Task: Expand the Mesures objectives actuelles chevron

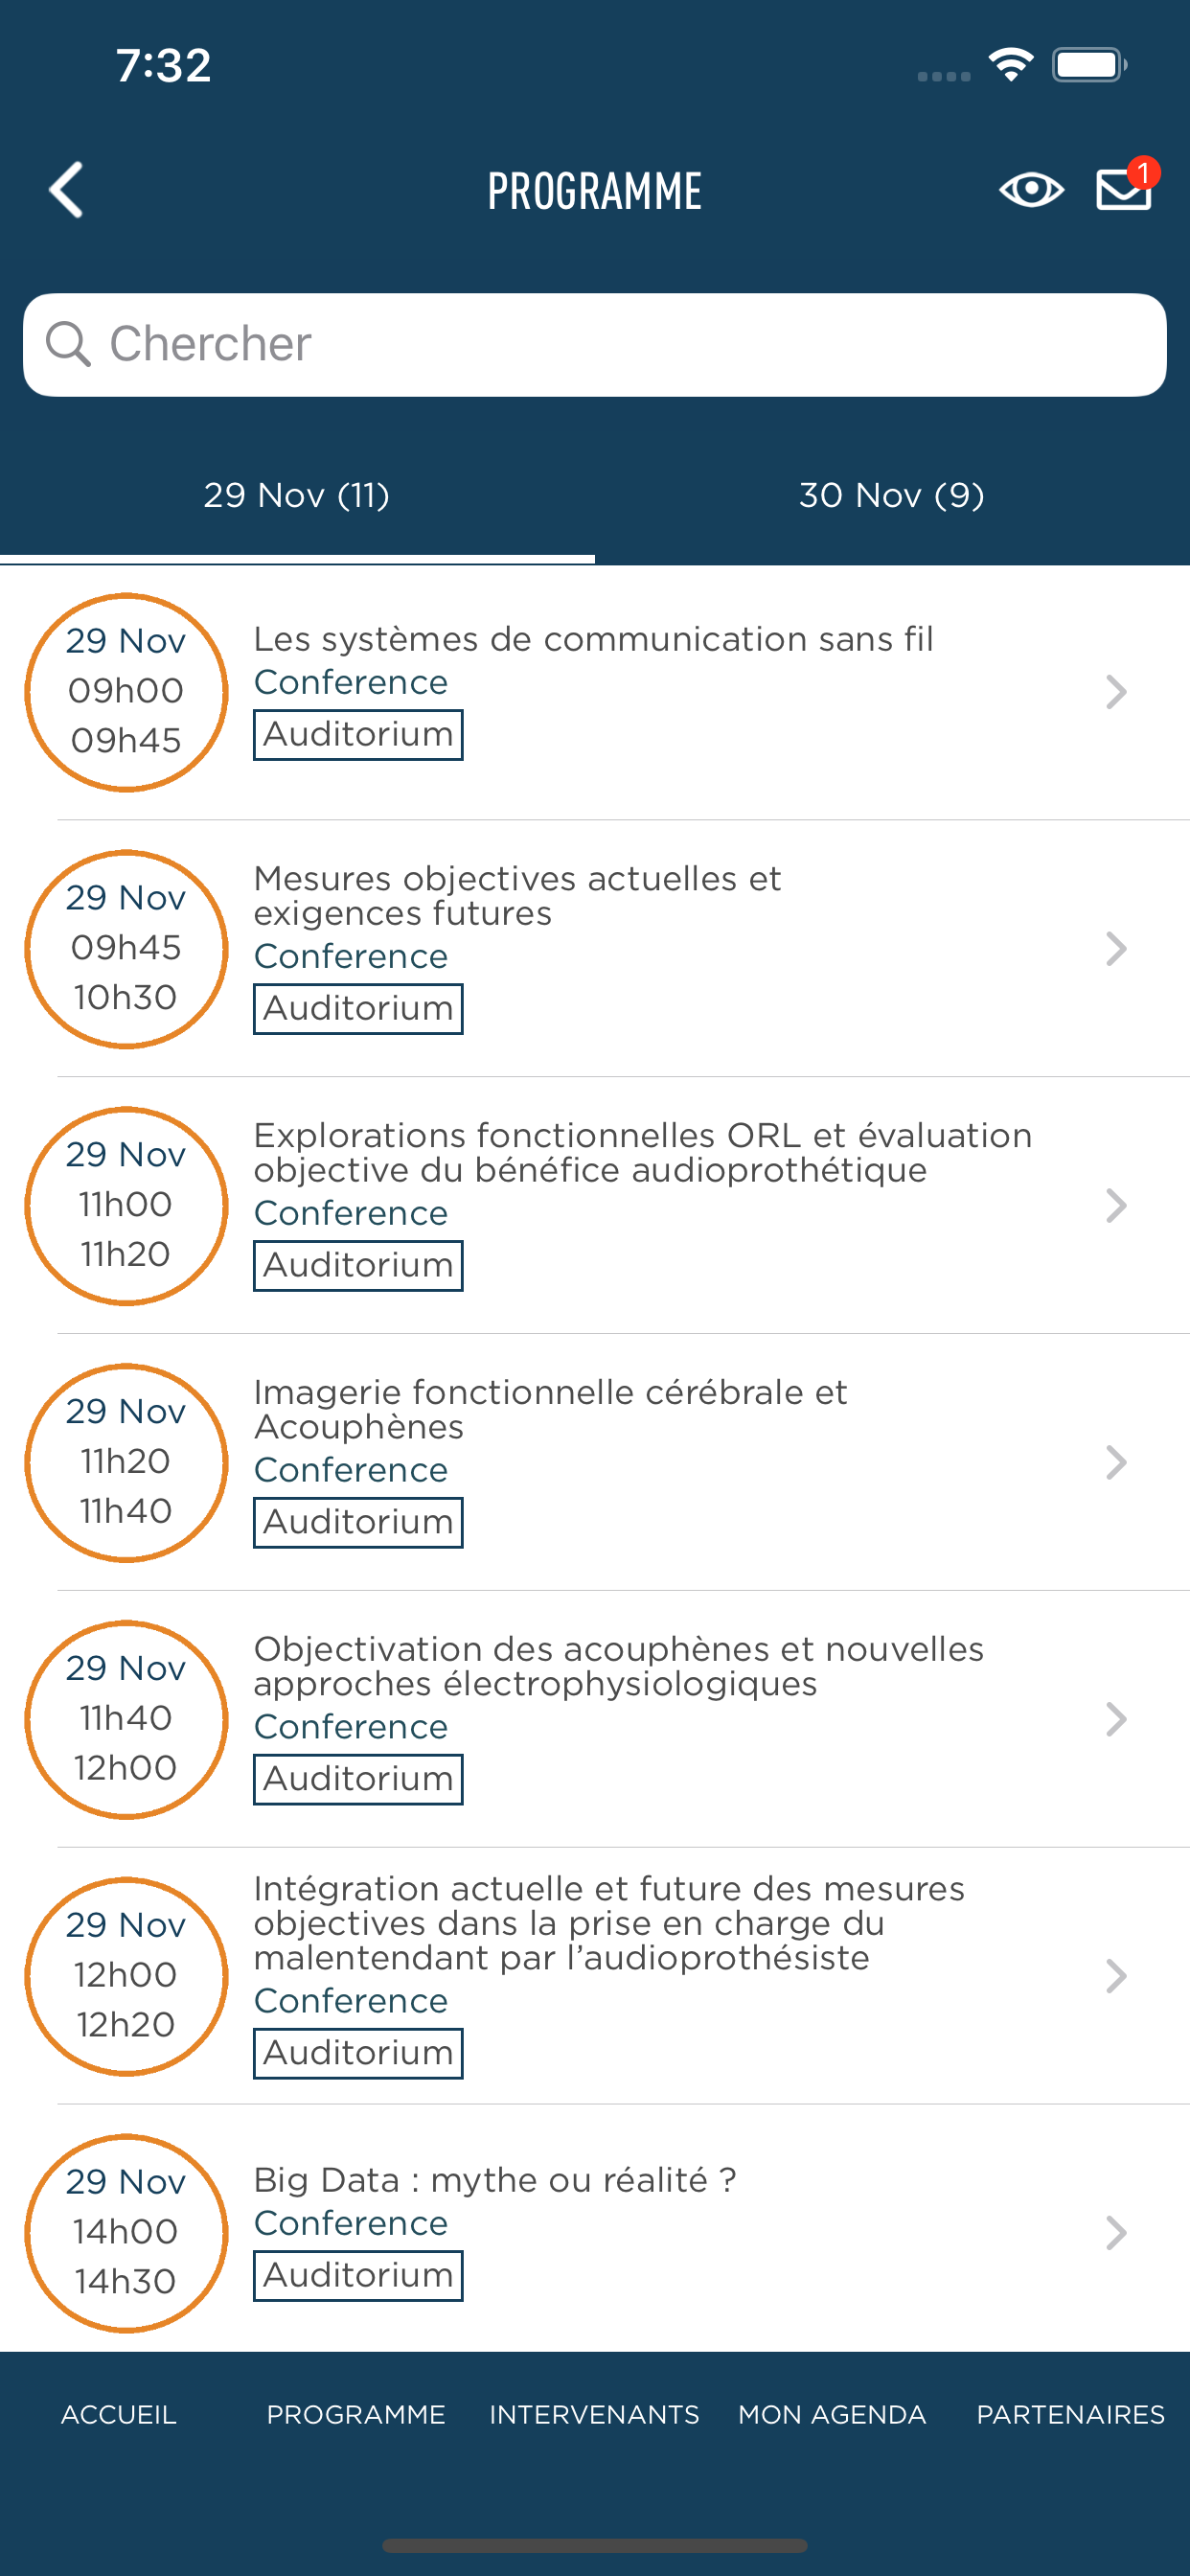Action: pyautogui.click(x=1116, y=949)
